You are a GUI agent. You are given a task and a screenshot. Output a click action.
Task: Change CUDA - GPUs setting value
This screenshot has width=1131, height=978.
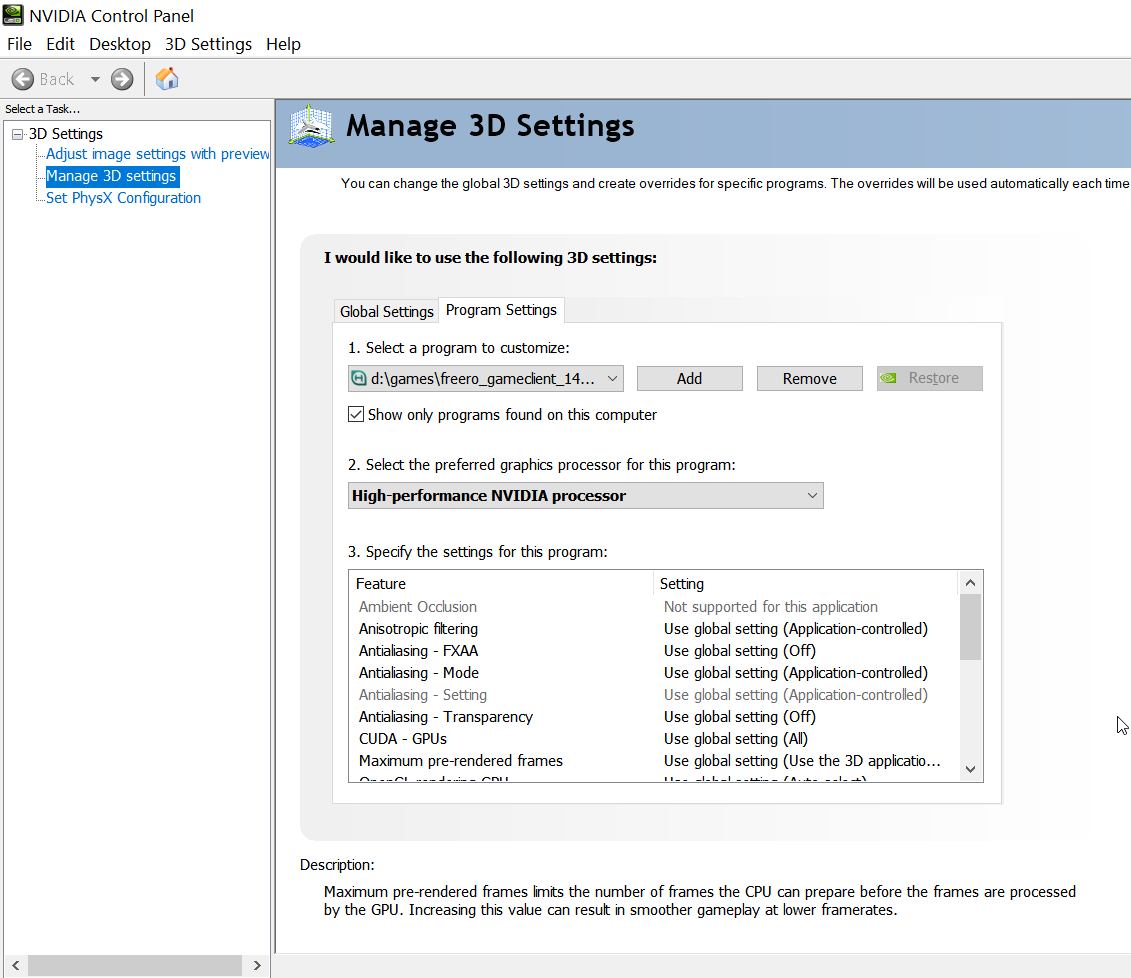[x=736, y=739]
